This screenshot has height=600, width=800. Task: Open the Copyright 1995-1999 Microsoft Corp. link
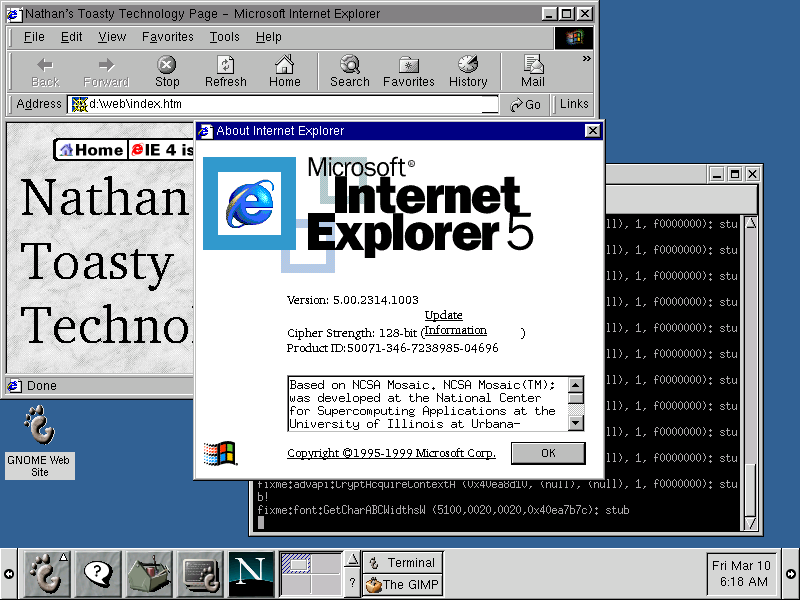[x=391, y=453]
